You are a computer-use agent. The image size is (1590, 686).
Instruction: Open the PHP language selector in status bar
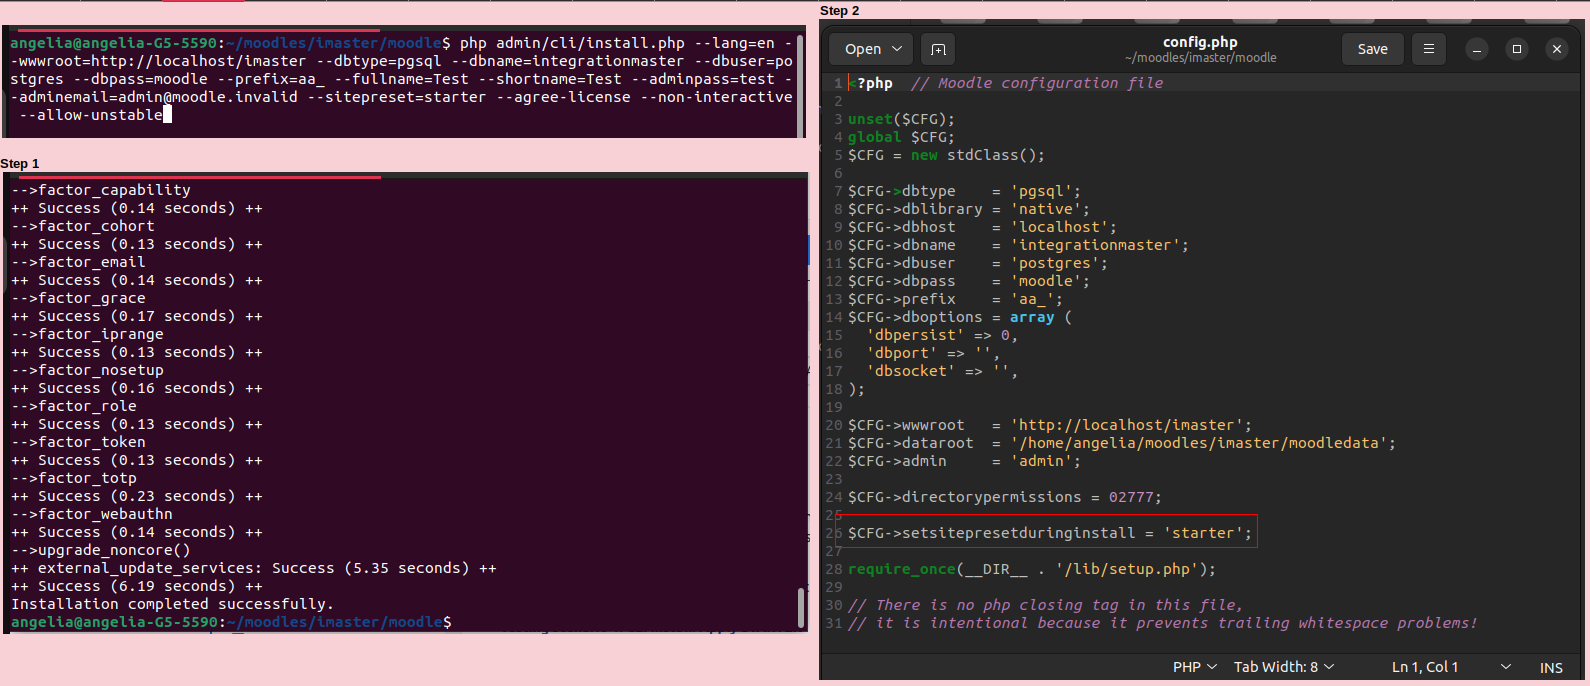pos(1194,667)
